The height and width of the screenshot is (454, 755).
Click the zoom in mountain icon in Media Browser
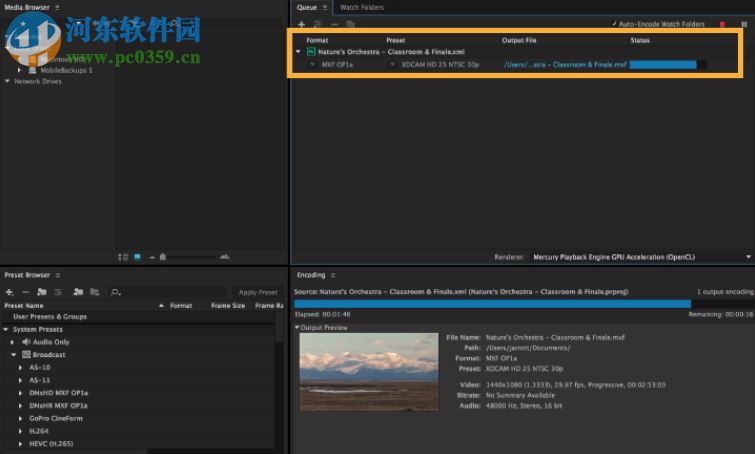tap(224, 257)
